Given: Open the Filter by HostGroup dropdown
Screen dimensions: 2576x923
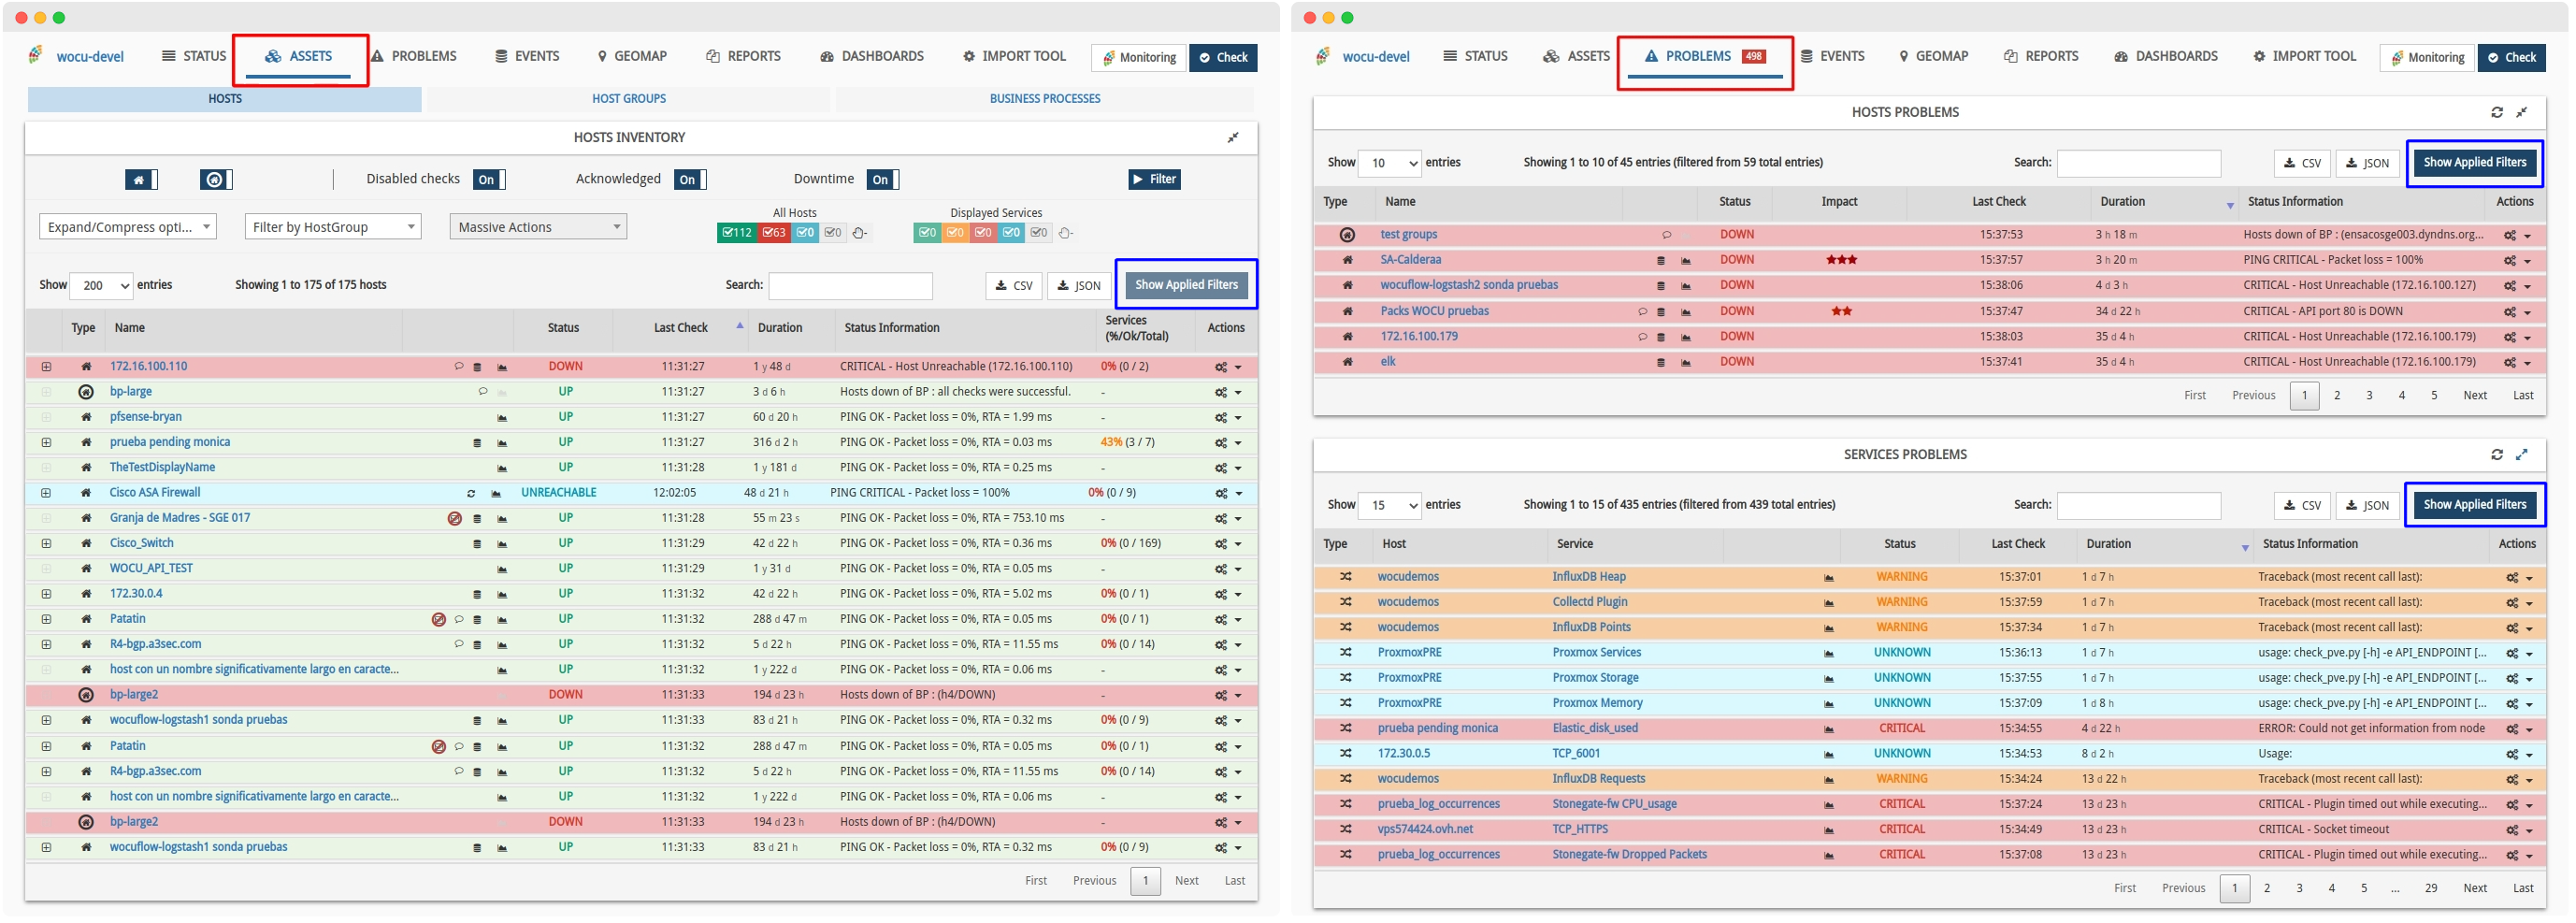Looking at the screenshot, I should coord(333,227).
